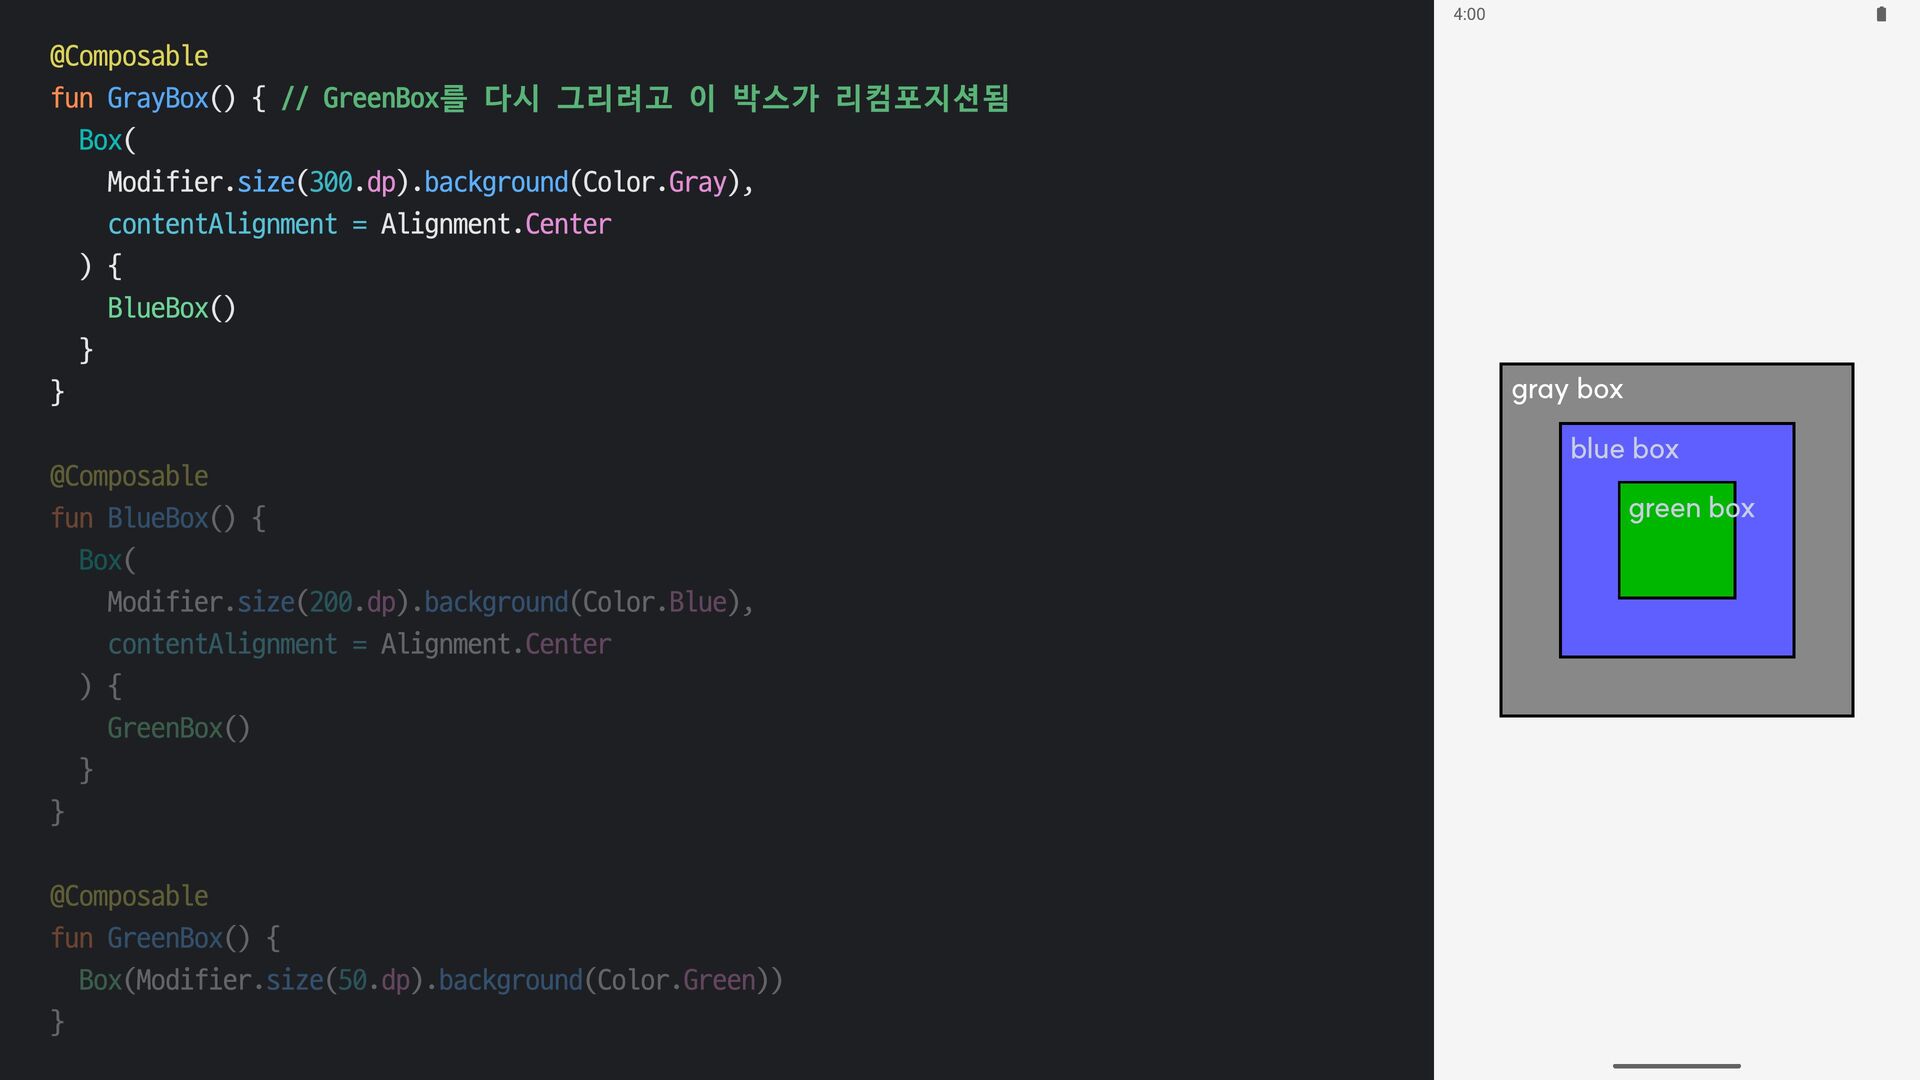Screen dimensions: 1920x1080
Task: Click Color.Gray in the first Box
Action: [x=654, y=182]
